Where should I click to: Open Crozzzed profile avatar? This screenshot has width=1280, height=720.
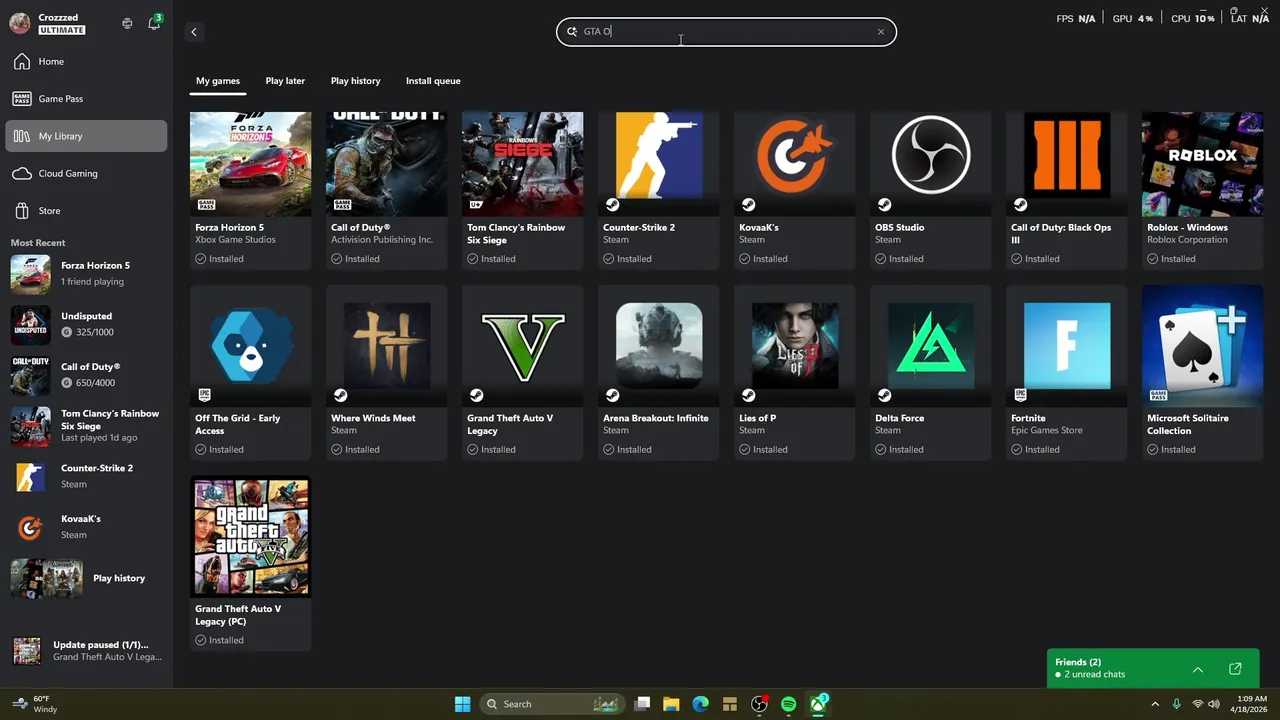(19, 23)
